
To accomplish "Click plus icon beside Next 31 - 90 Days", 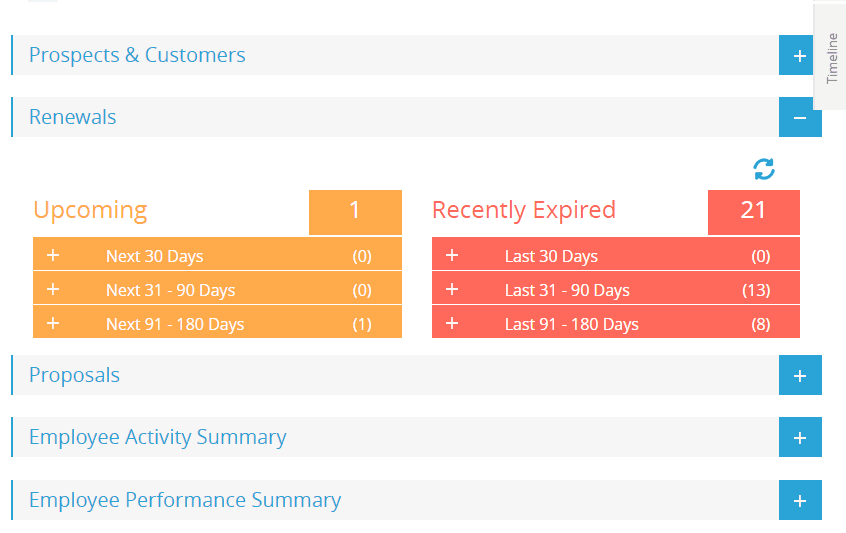I will point(53,290).
